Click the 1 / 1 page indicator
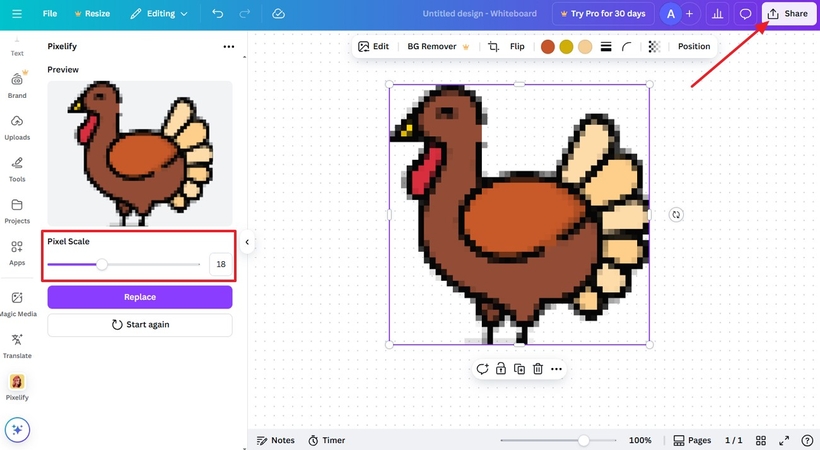820x450 pixels. 733,440
